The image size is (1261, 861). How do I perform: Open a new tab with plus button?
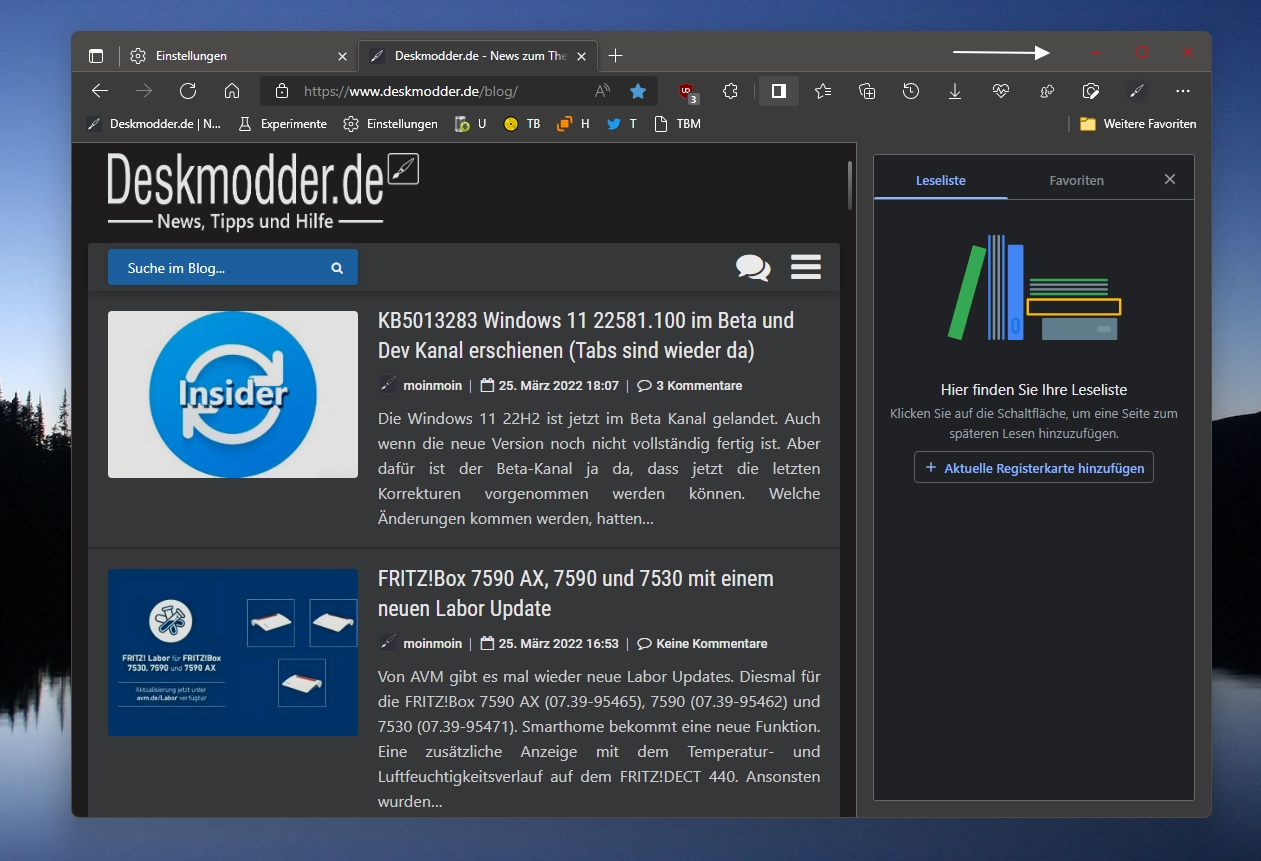(616, 56)
